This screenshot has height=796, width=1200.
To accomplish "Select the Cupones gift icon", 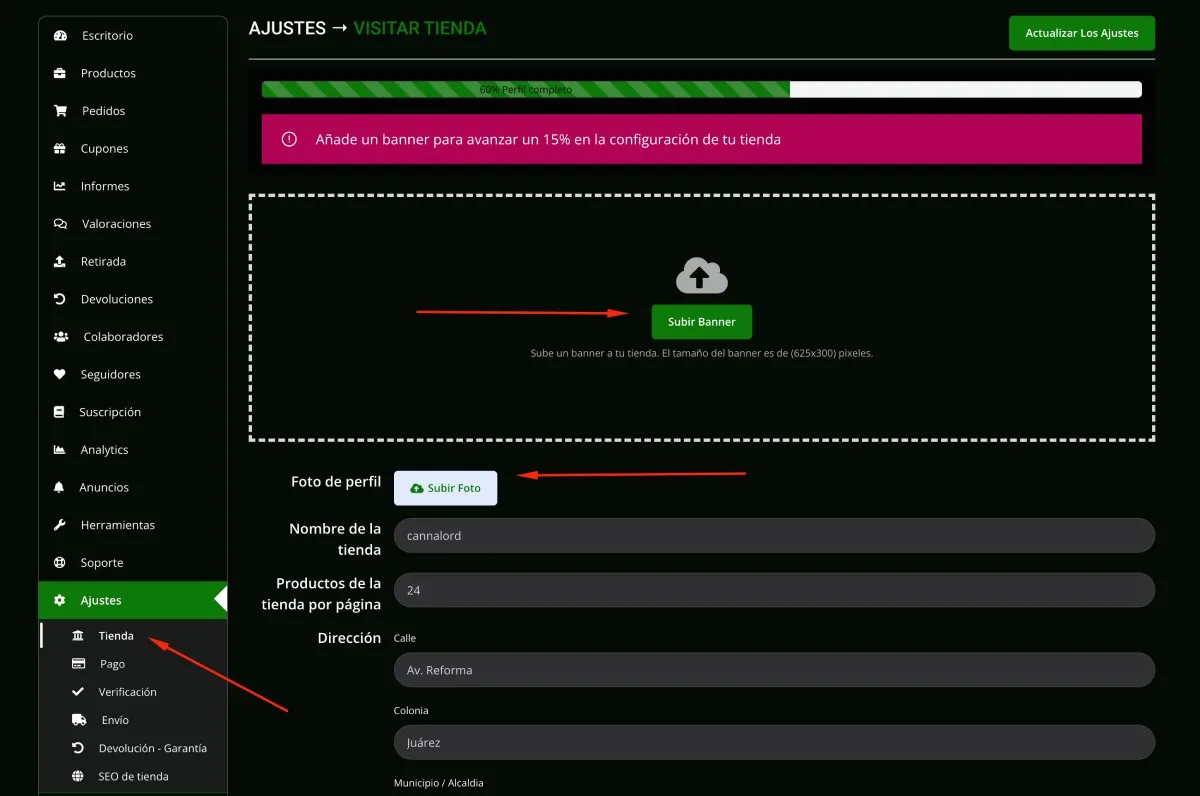I will (60, 149).
